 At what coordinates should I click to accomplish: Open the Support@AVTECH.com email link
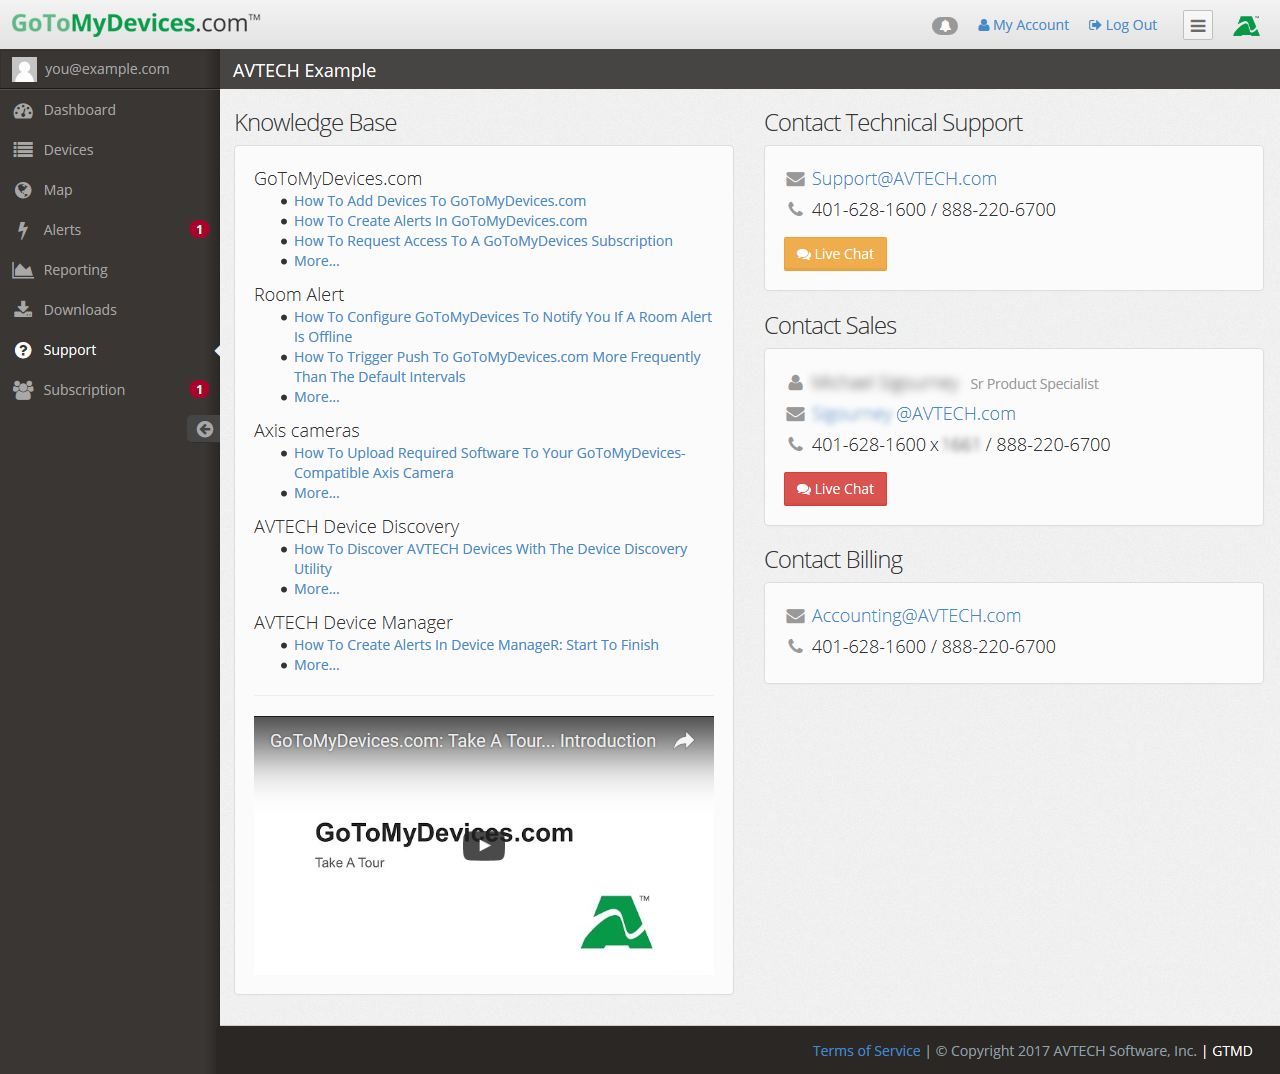tap(903, 179)
